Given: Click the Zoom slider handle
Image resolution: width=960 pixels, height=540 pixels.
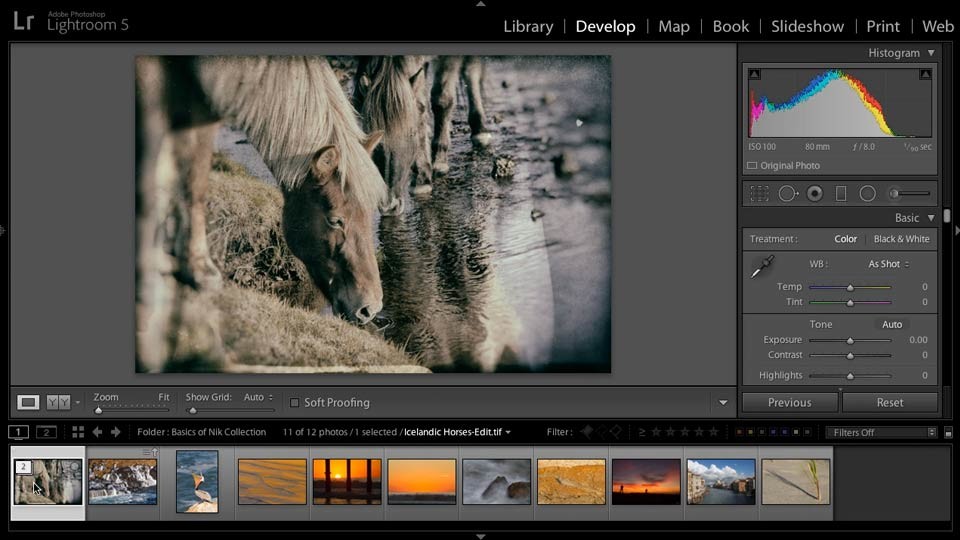Looking at the screenshot, I should 98,410.
